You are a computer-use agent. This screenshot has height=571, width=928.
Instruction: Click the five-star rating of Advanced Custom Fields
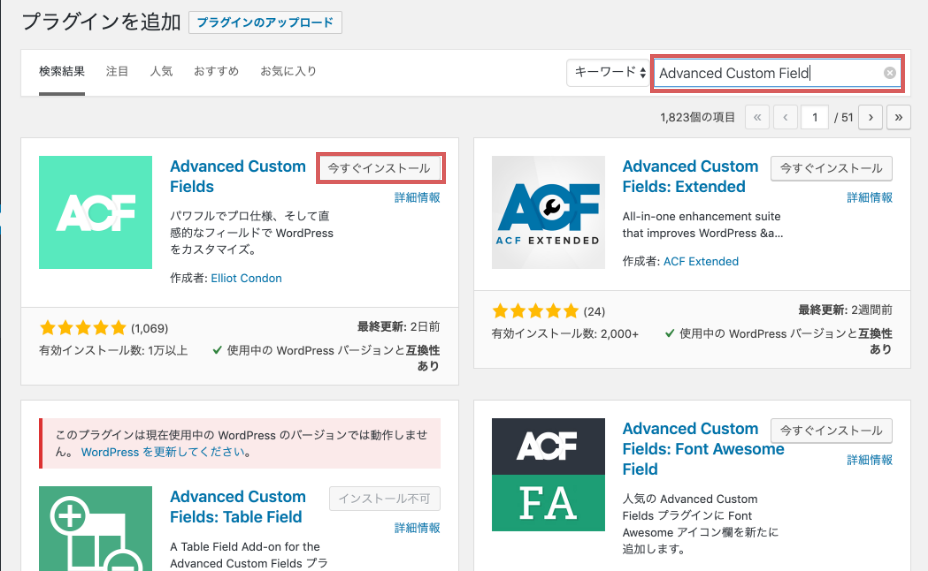pyautogui.click(x=83, y=327)
